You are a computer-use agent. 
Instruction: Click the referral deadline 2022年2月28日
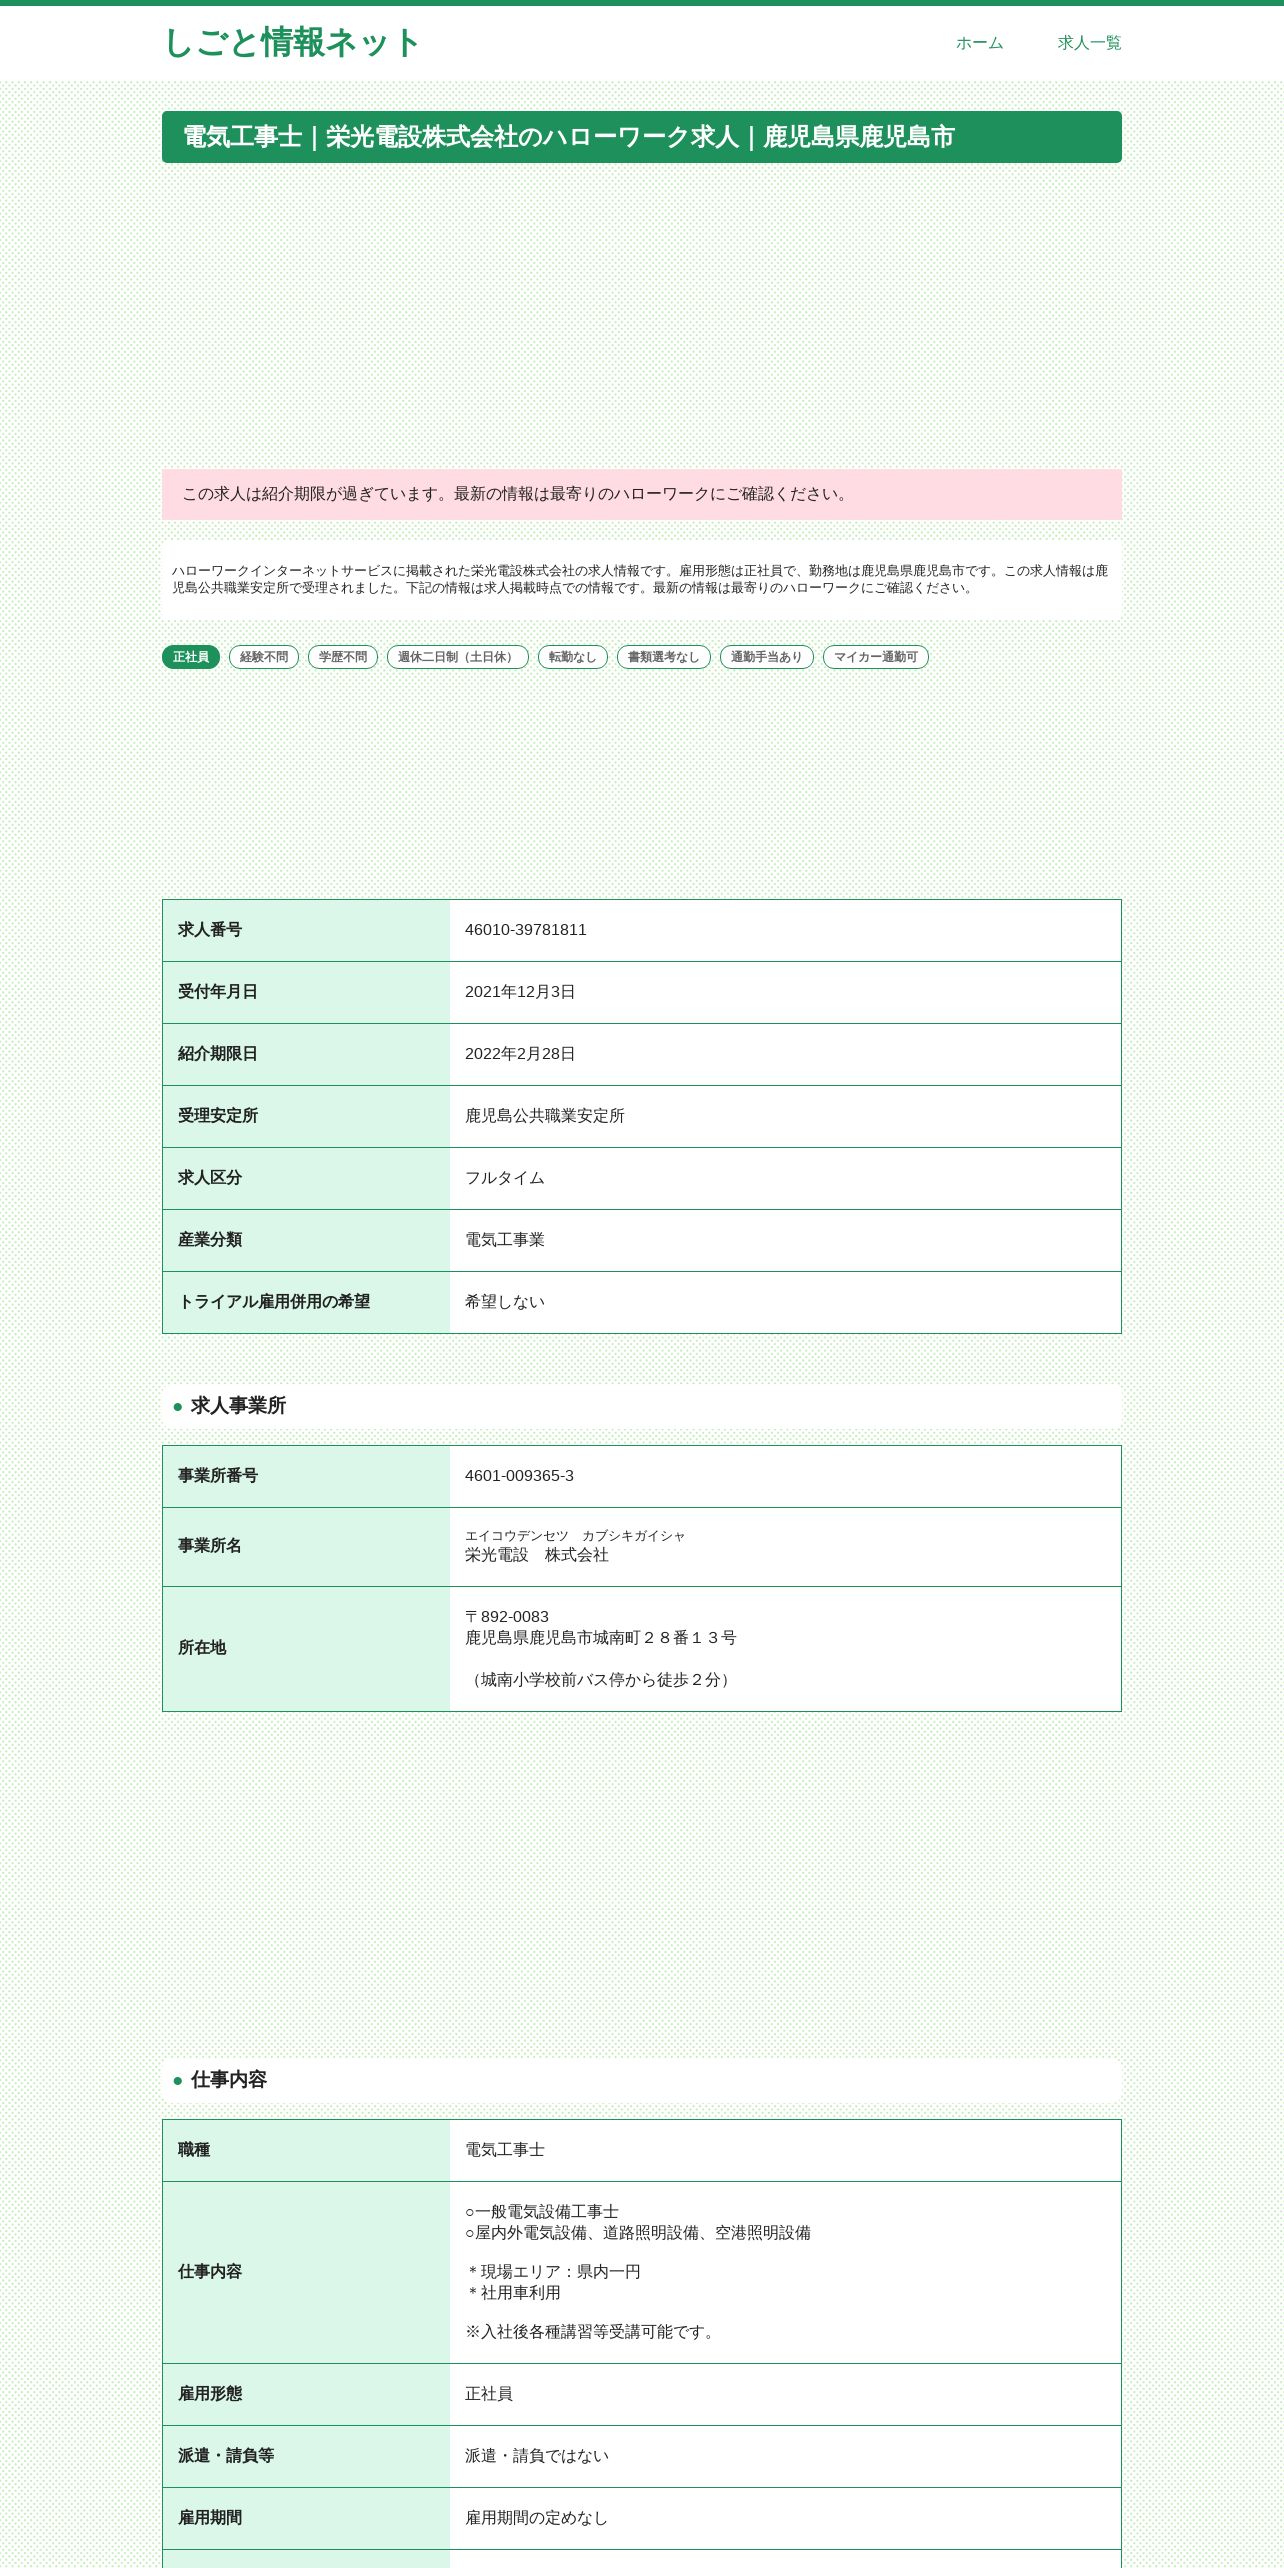(x=520, y=1054)
